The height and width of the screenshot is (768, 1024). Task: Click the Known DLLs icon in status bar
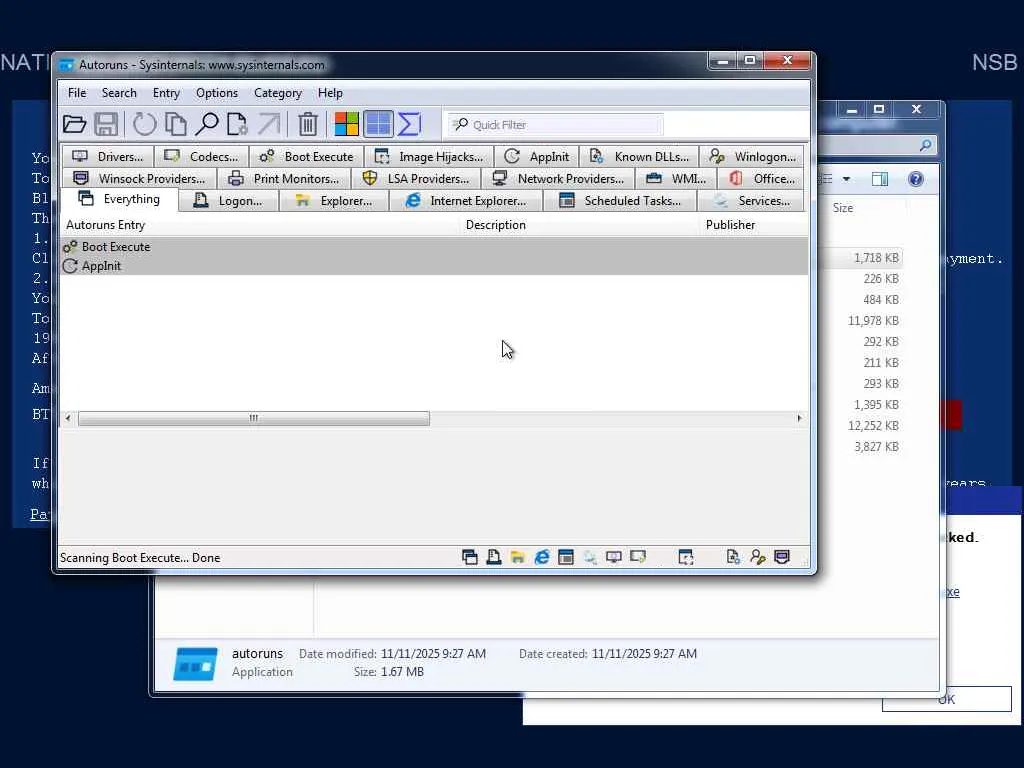coord(733,557)
